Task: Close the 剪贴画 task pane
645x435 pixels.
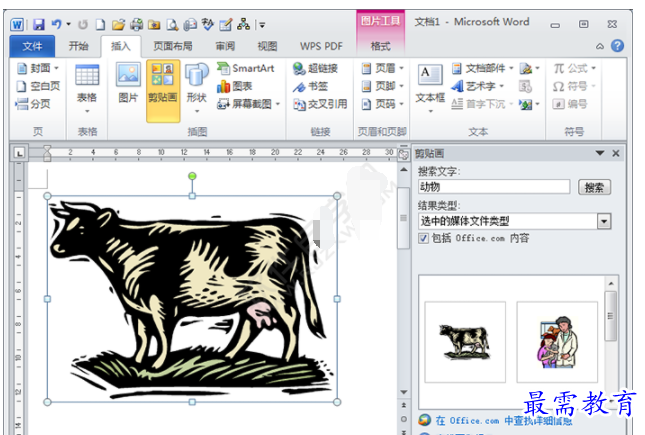Action: [x=616, y=153]
